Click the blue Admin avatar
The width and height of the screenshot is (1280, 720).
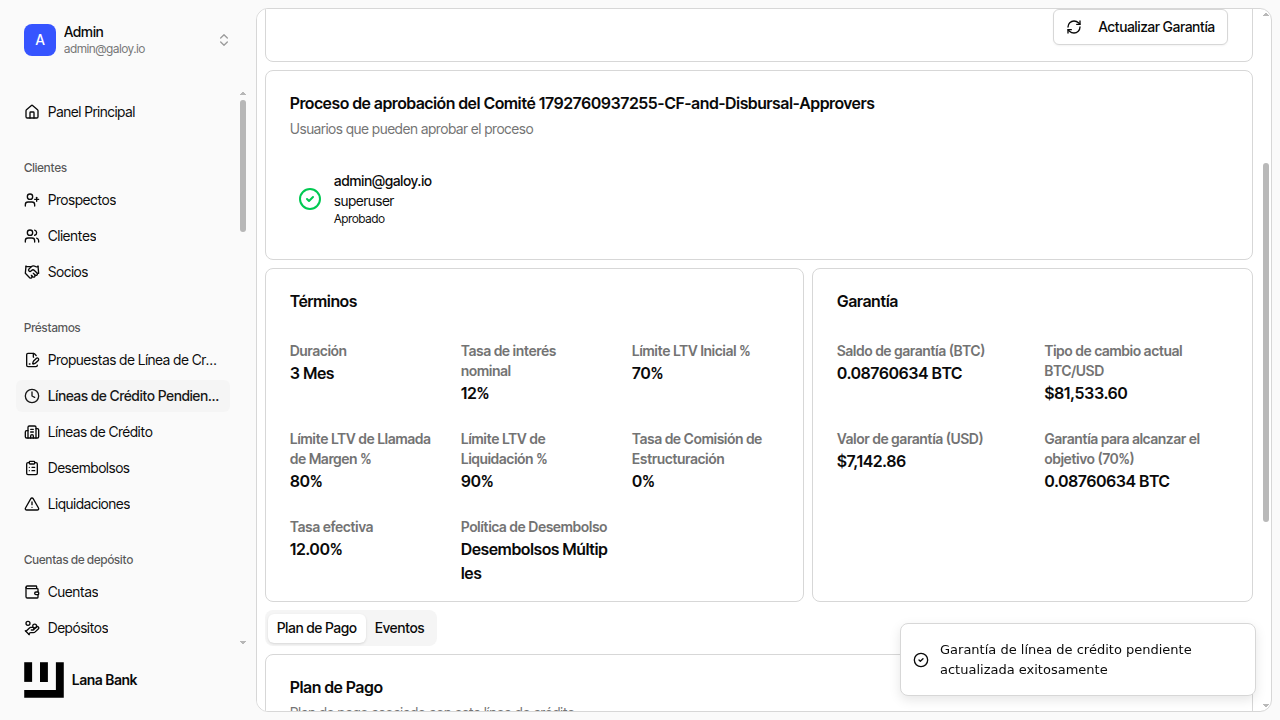(x=40, y=40)
